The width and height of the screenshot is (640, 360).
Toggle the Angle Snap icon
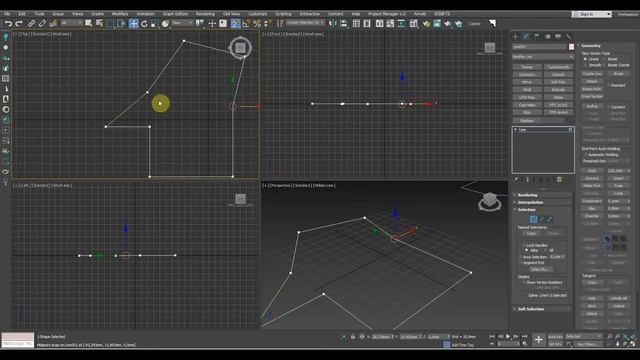[246, 24]
